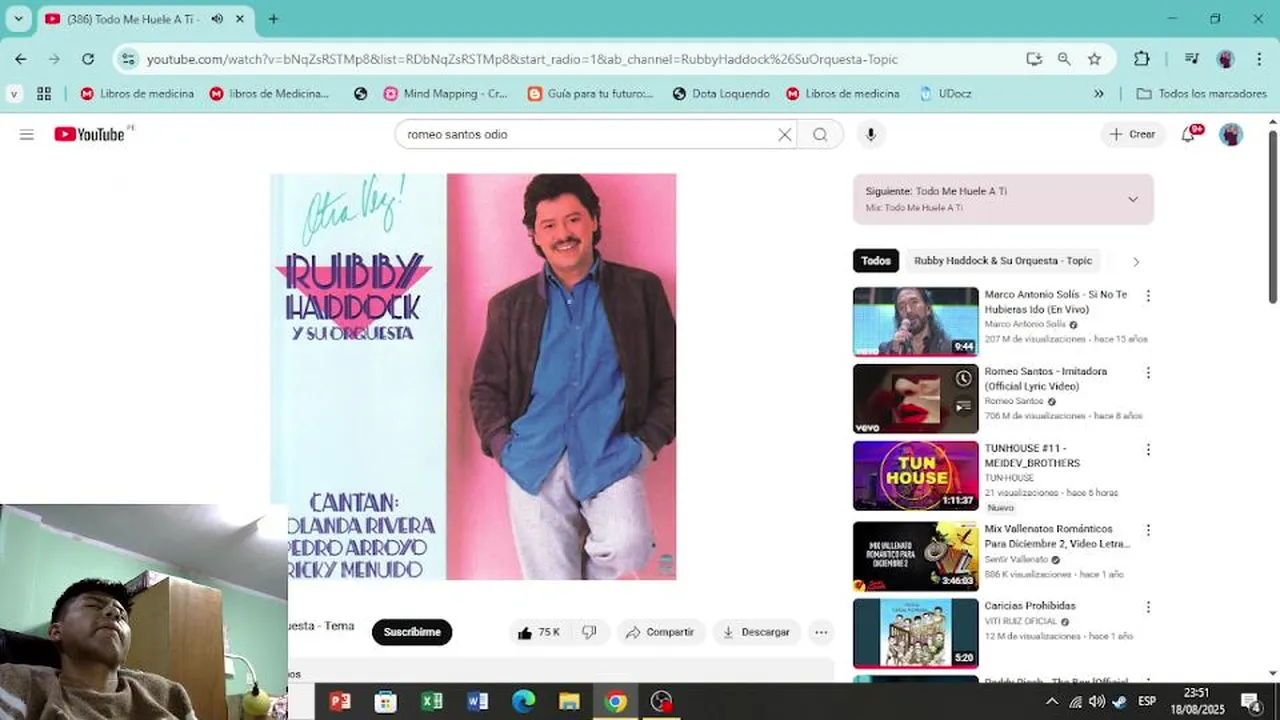This screenshot has width=1280, height=720.
Task: Open the VITI RUIZ OFICIAL channel link
Action: coord(1021,621)
